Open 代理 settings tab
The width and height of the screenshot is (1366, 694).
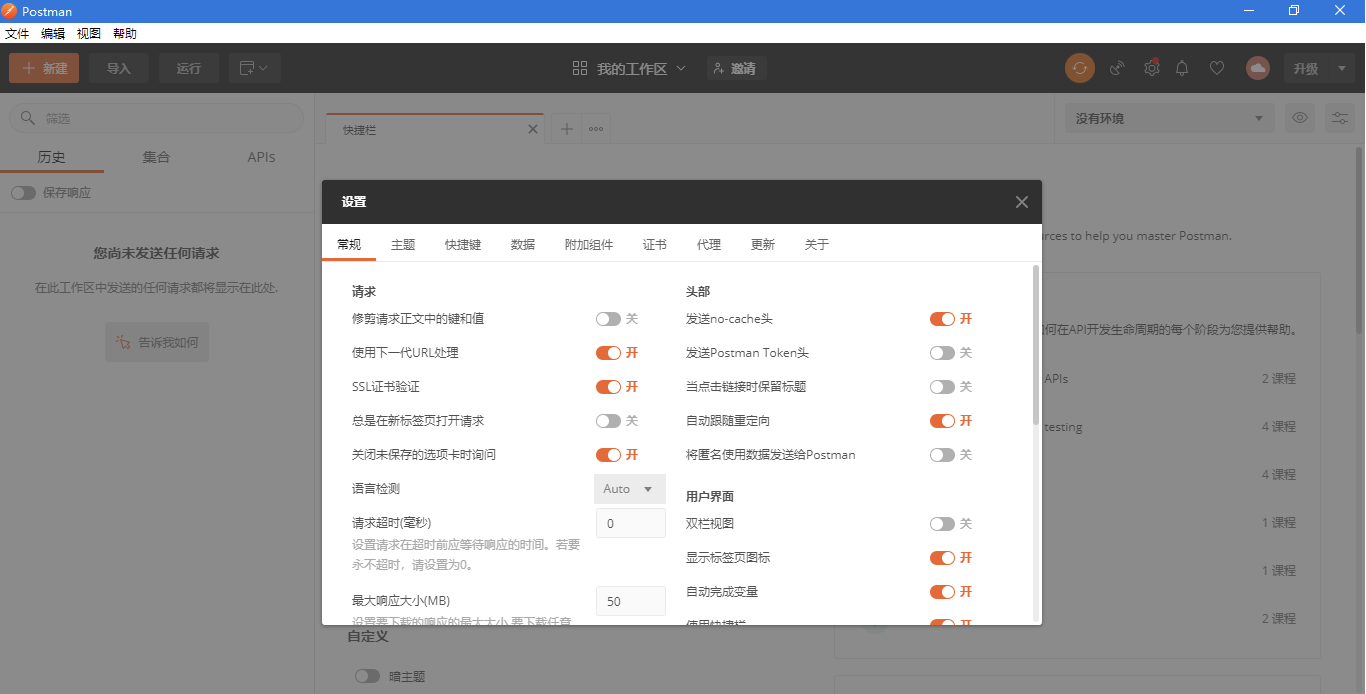[709, 244]
